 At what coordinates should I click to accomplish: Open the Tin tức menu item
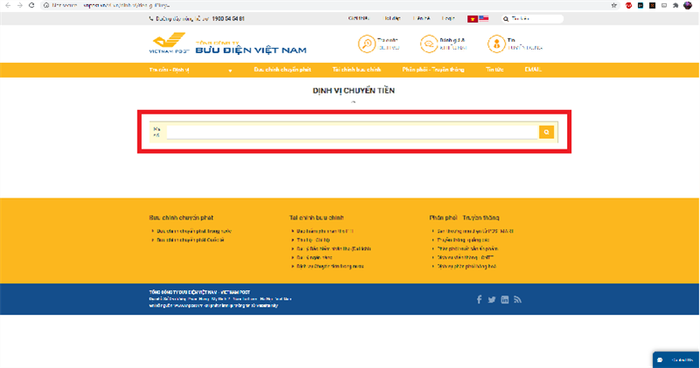494,70
